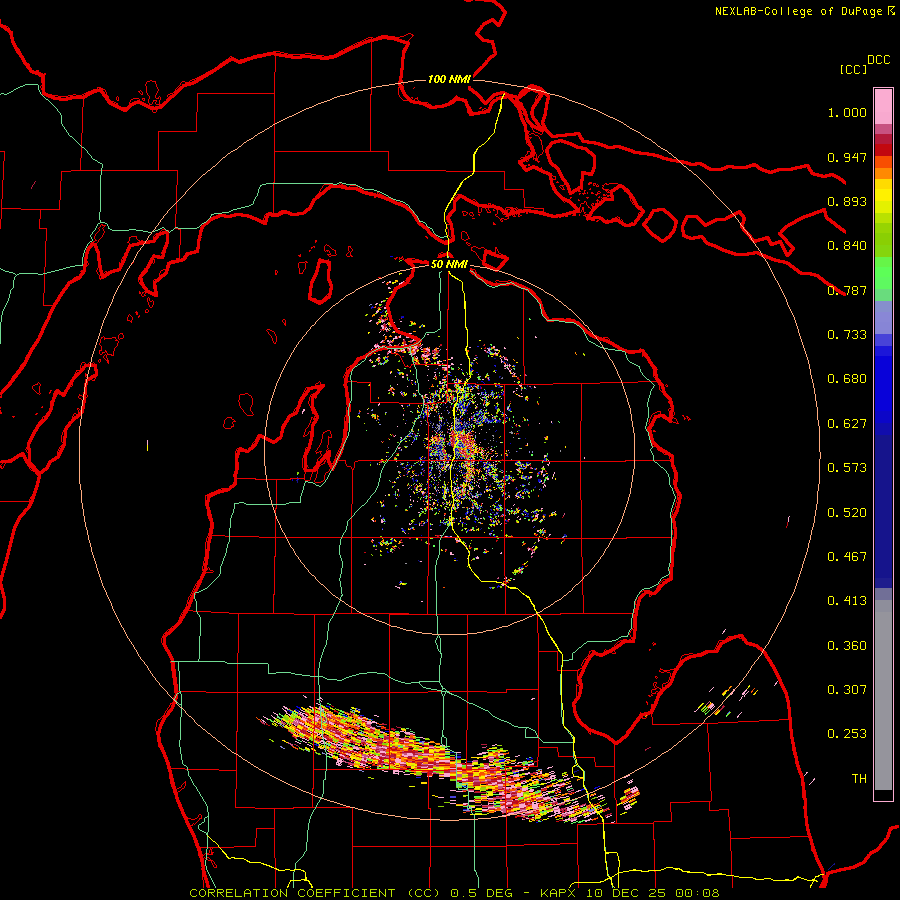The height and width of the screenshot is (900, 900).
Task: Click the 0.893 legend value
Action: click(847, 201)
